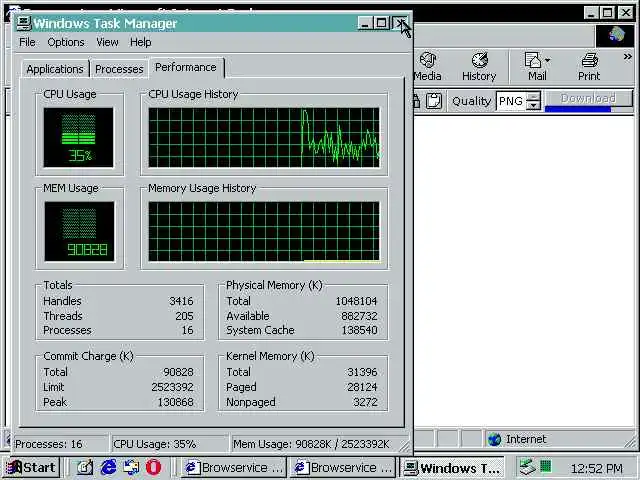Screen dimensions: 640x480
Task: Click the safely remove hardware tray icon
Action: pyautogui.click(x=528, y=467)
